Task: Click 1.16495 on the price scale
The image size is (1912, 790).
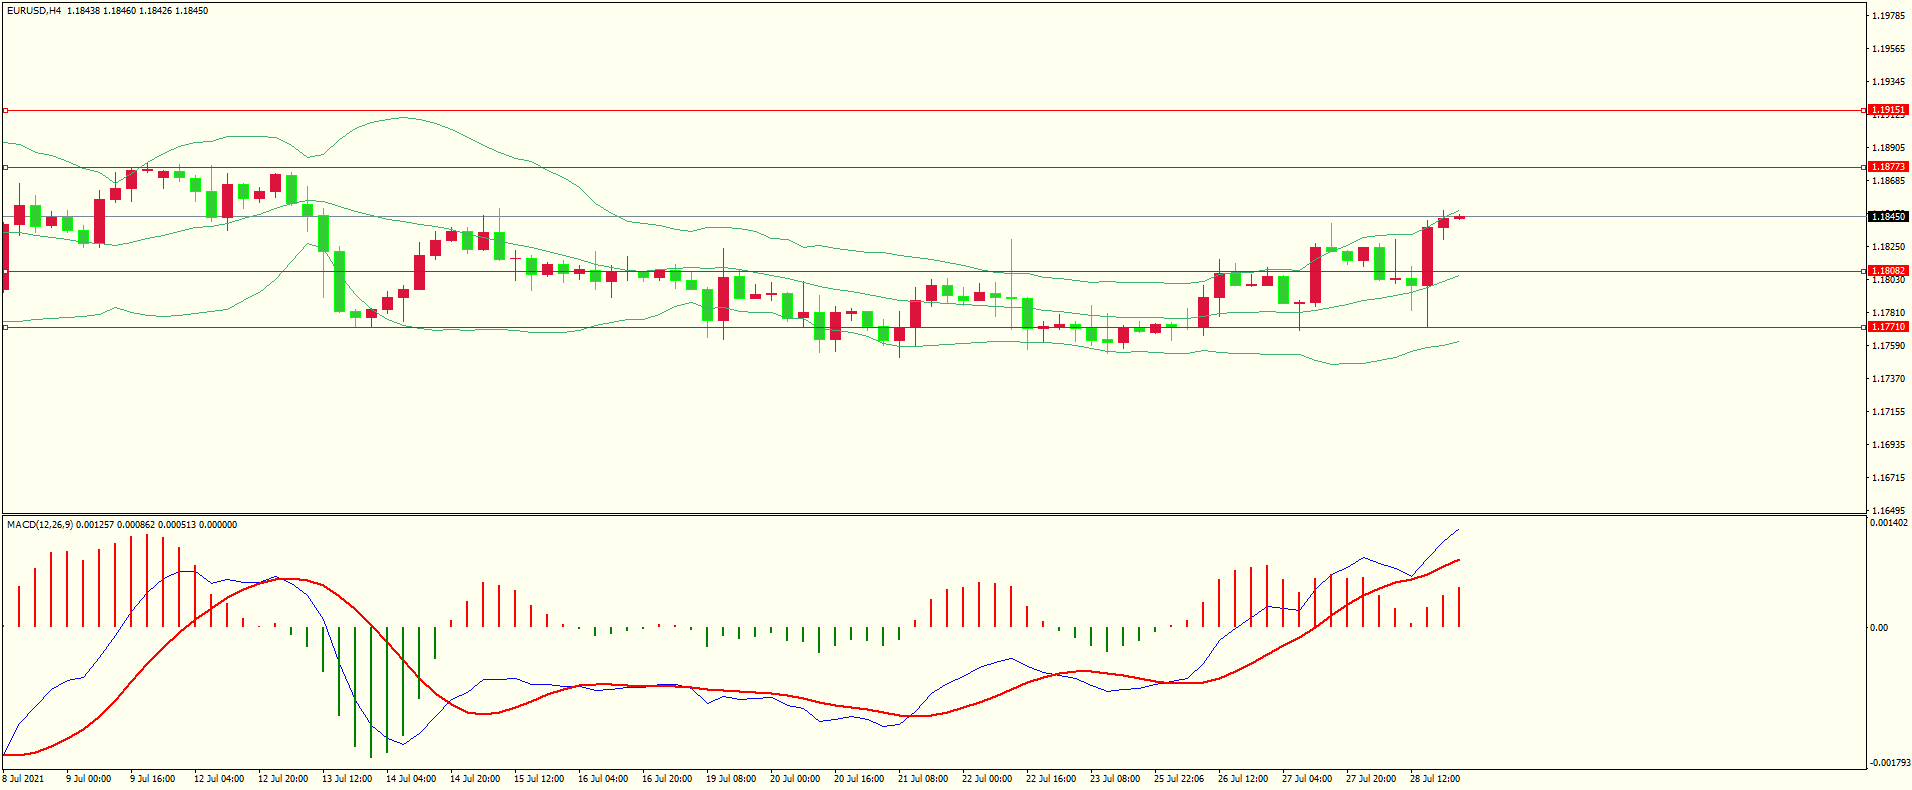Action: pos(1888,511)
